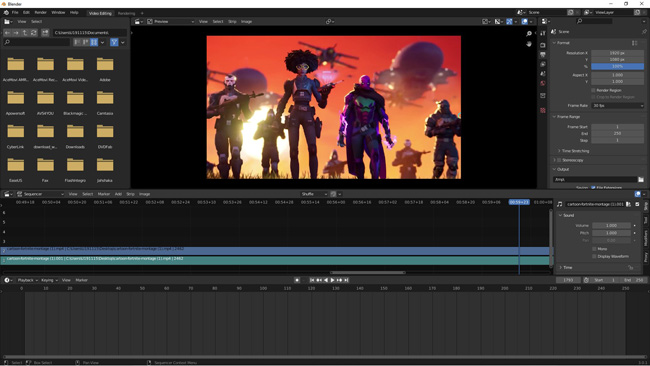This screenshot has height=366, width=650.
Task: Open the sequencer Marker menu
Action: [x=104, y=194]
